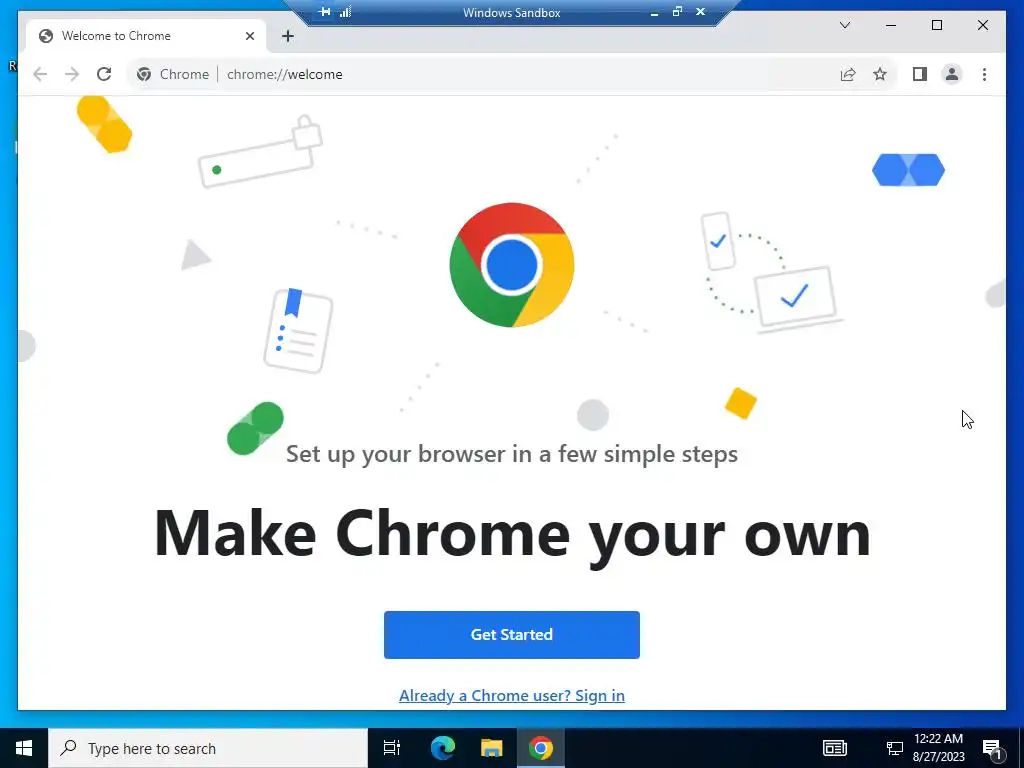Reload the welcome page
The image size is (1024, 768).
104,74
